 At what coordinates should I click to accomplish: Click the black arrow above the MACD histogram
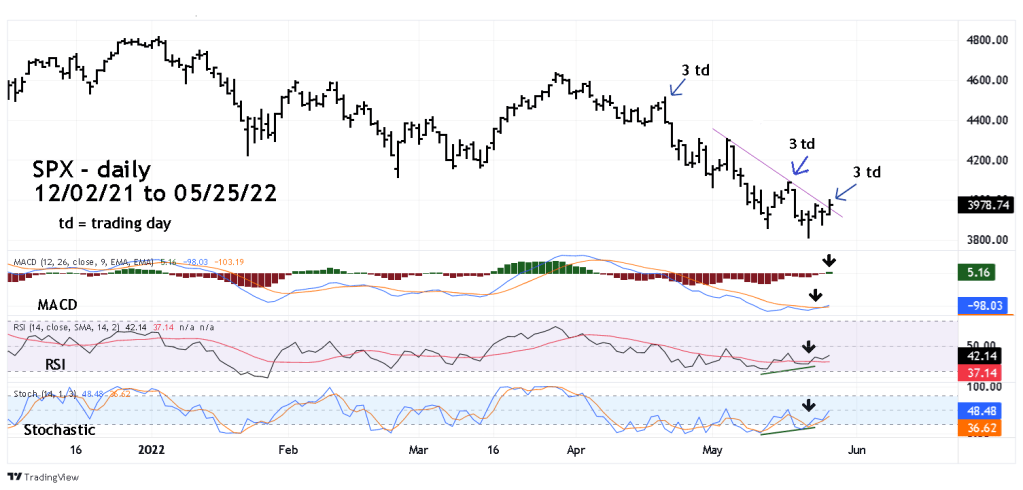(829, 263)
